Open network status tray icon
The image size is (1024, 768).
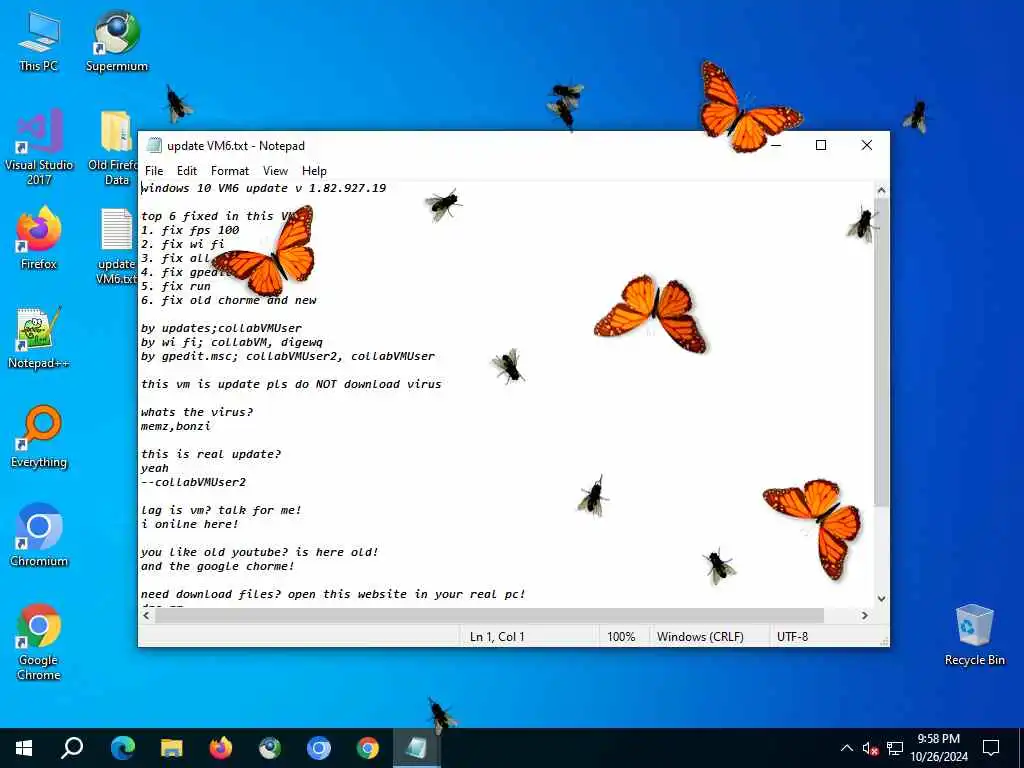(895, 748)
